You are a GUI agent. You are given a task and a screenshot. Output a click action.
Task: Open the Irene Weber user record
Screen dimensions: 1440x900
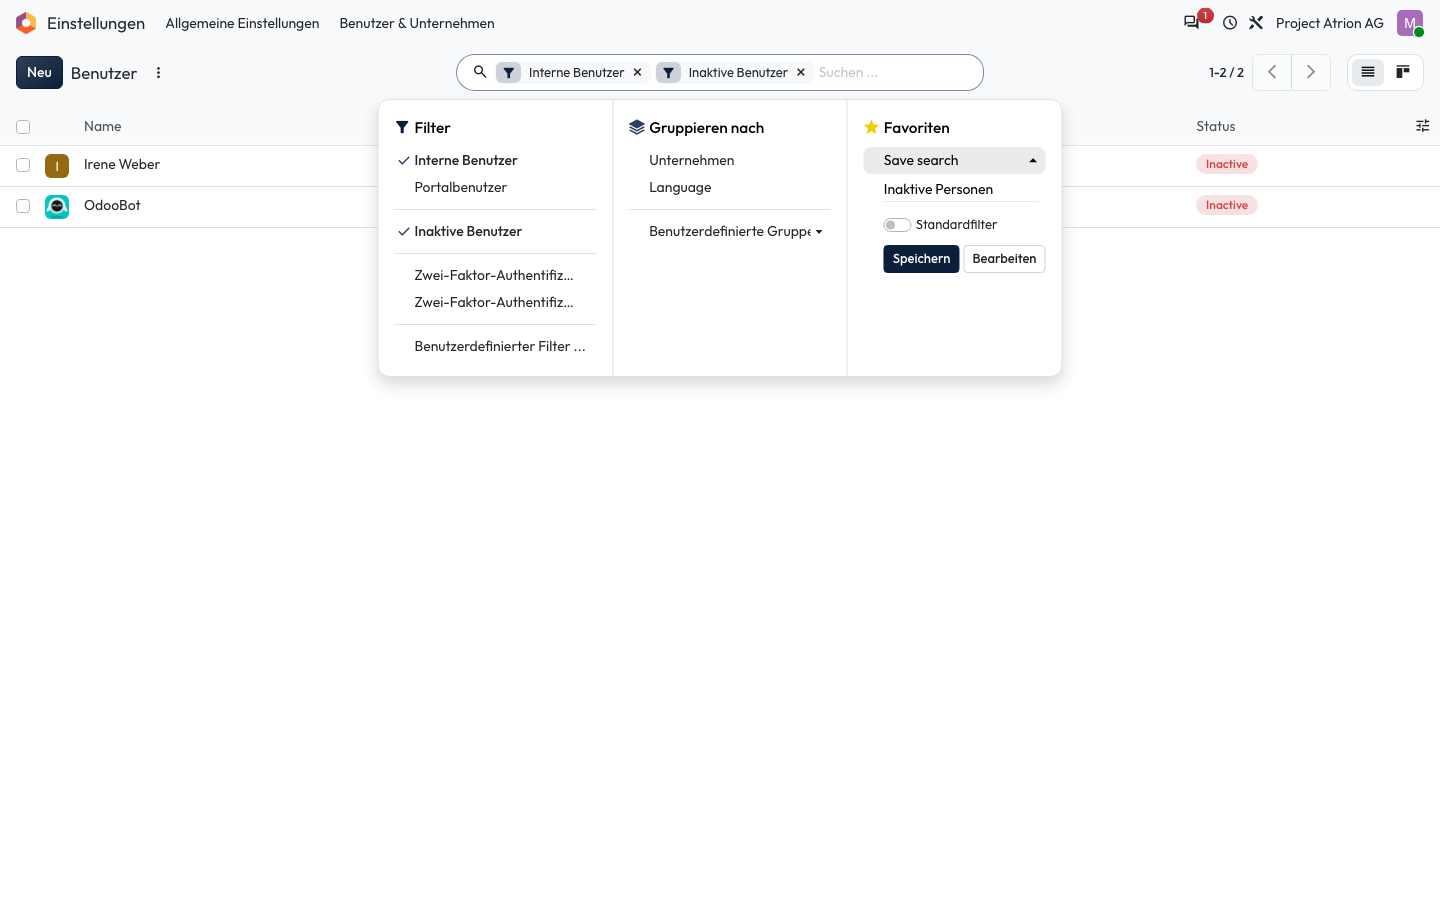(122, 164)
